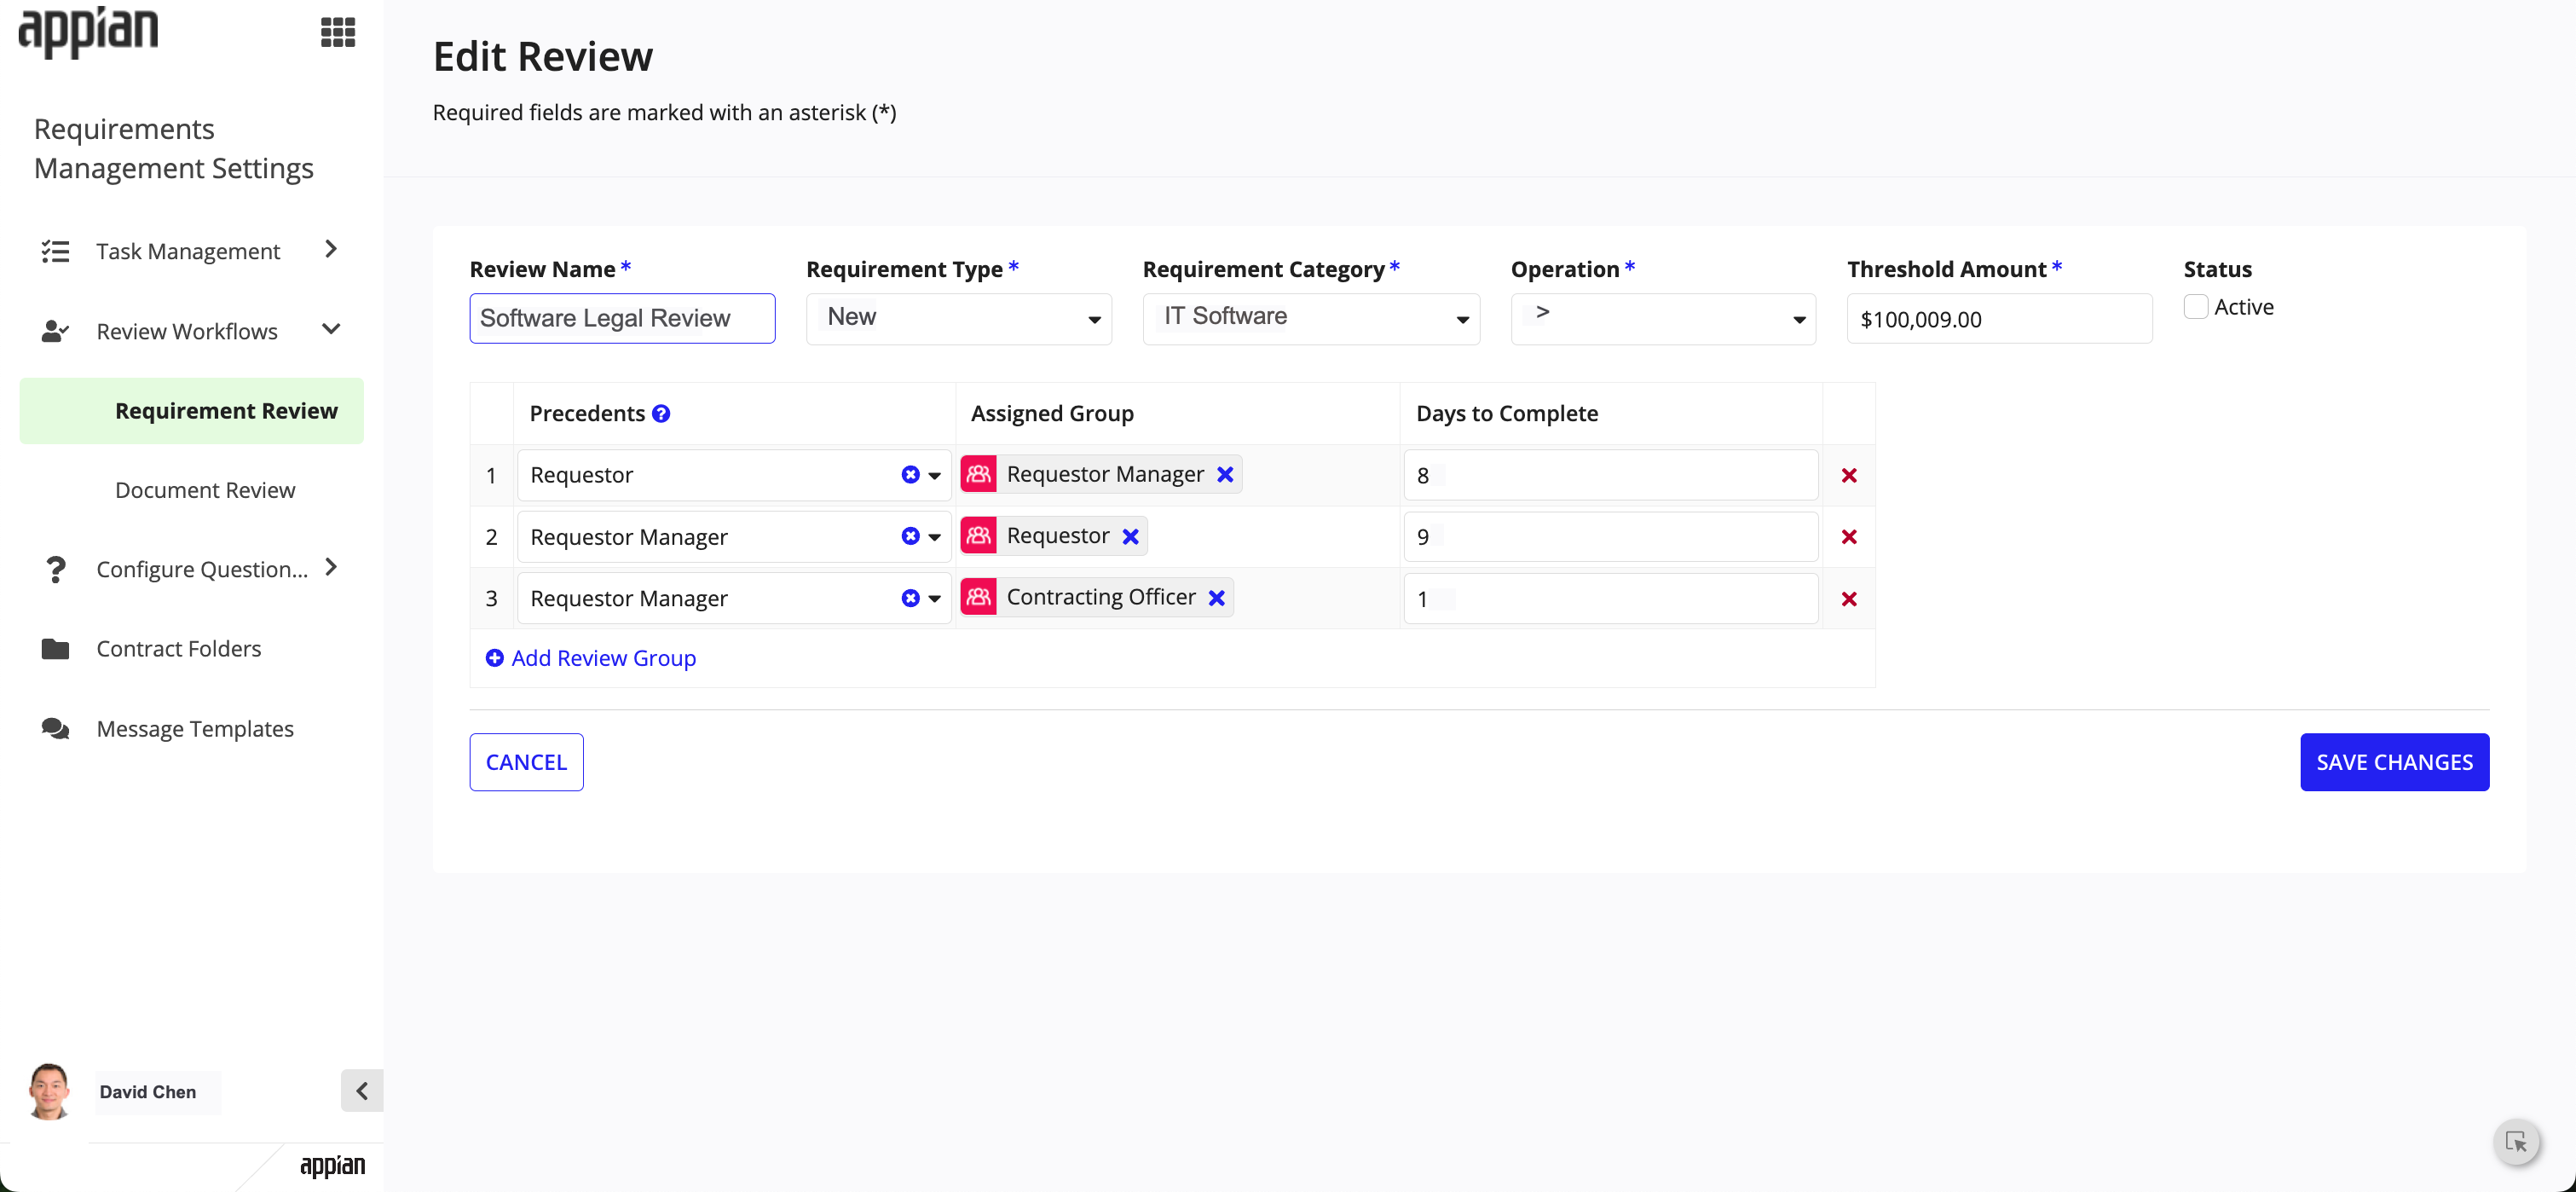This screenshot has height=1192, width=2576.
Task: Toggle the Active status checkbox
Action: 2196,307
